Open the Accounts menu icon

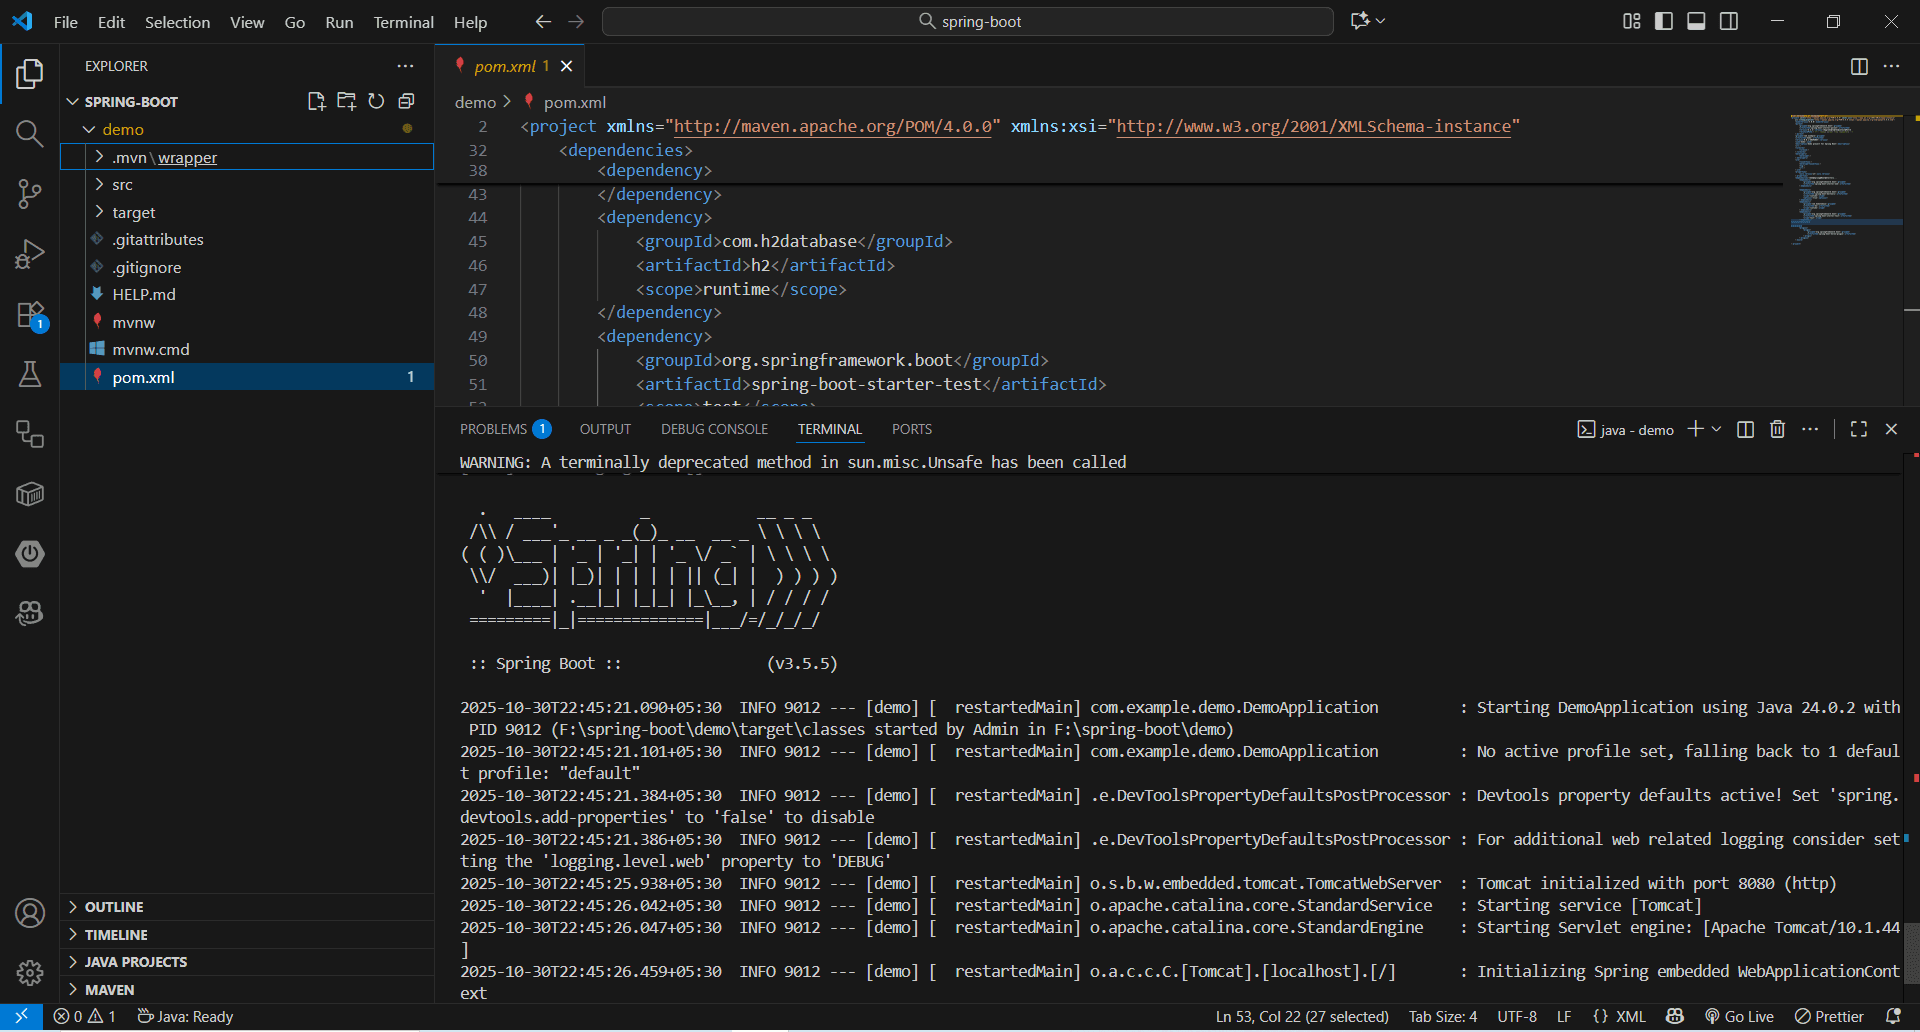coord(30,913)
